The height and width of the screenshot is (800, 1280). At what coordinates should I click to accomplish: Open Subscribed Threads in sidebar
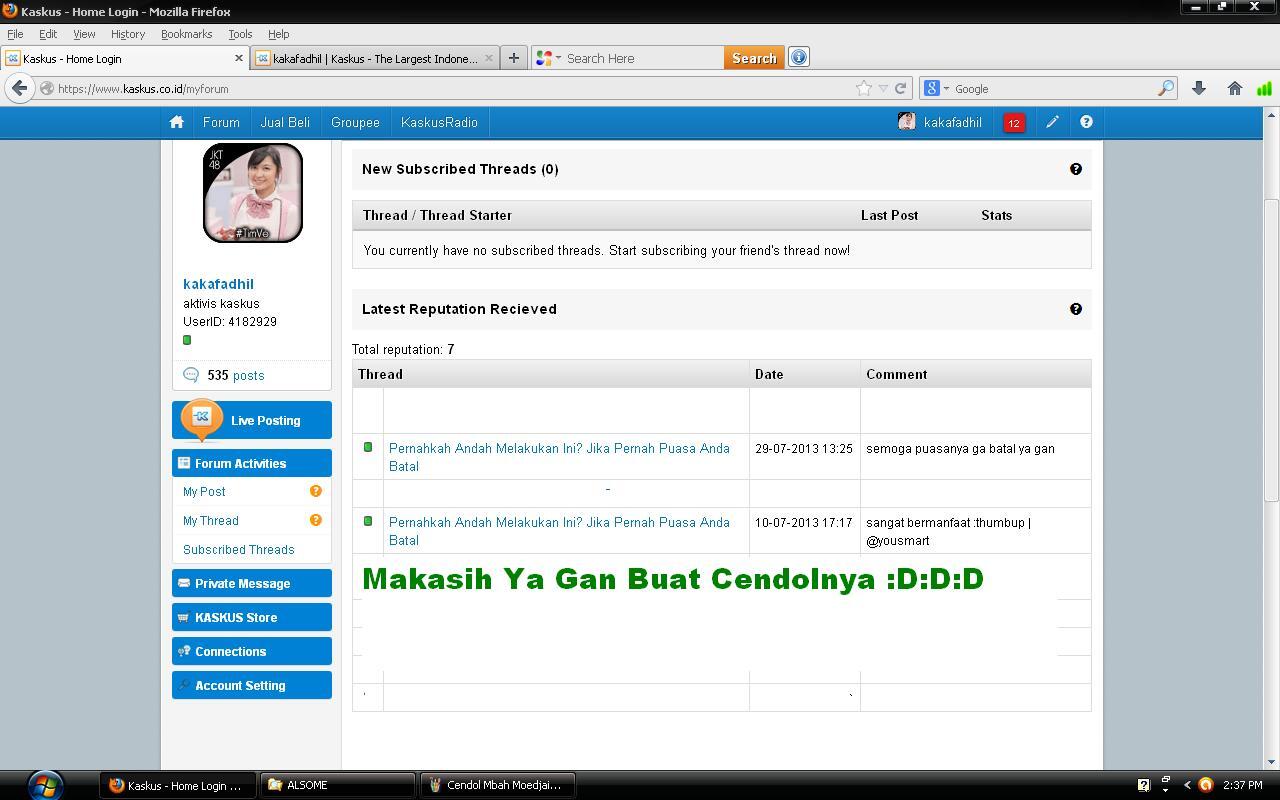[x=238, y=549]
